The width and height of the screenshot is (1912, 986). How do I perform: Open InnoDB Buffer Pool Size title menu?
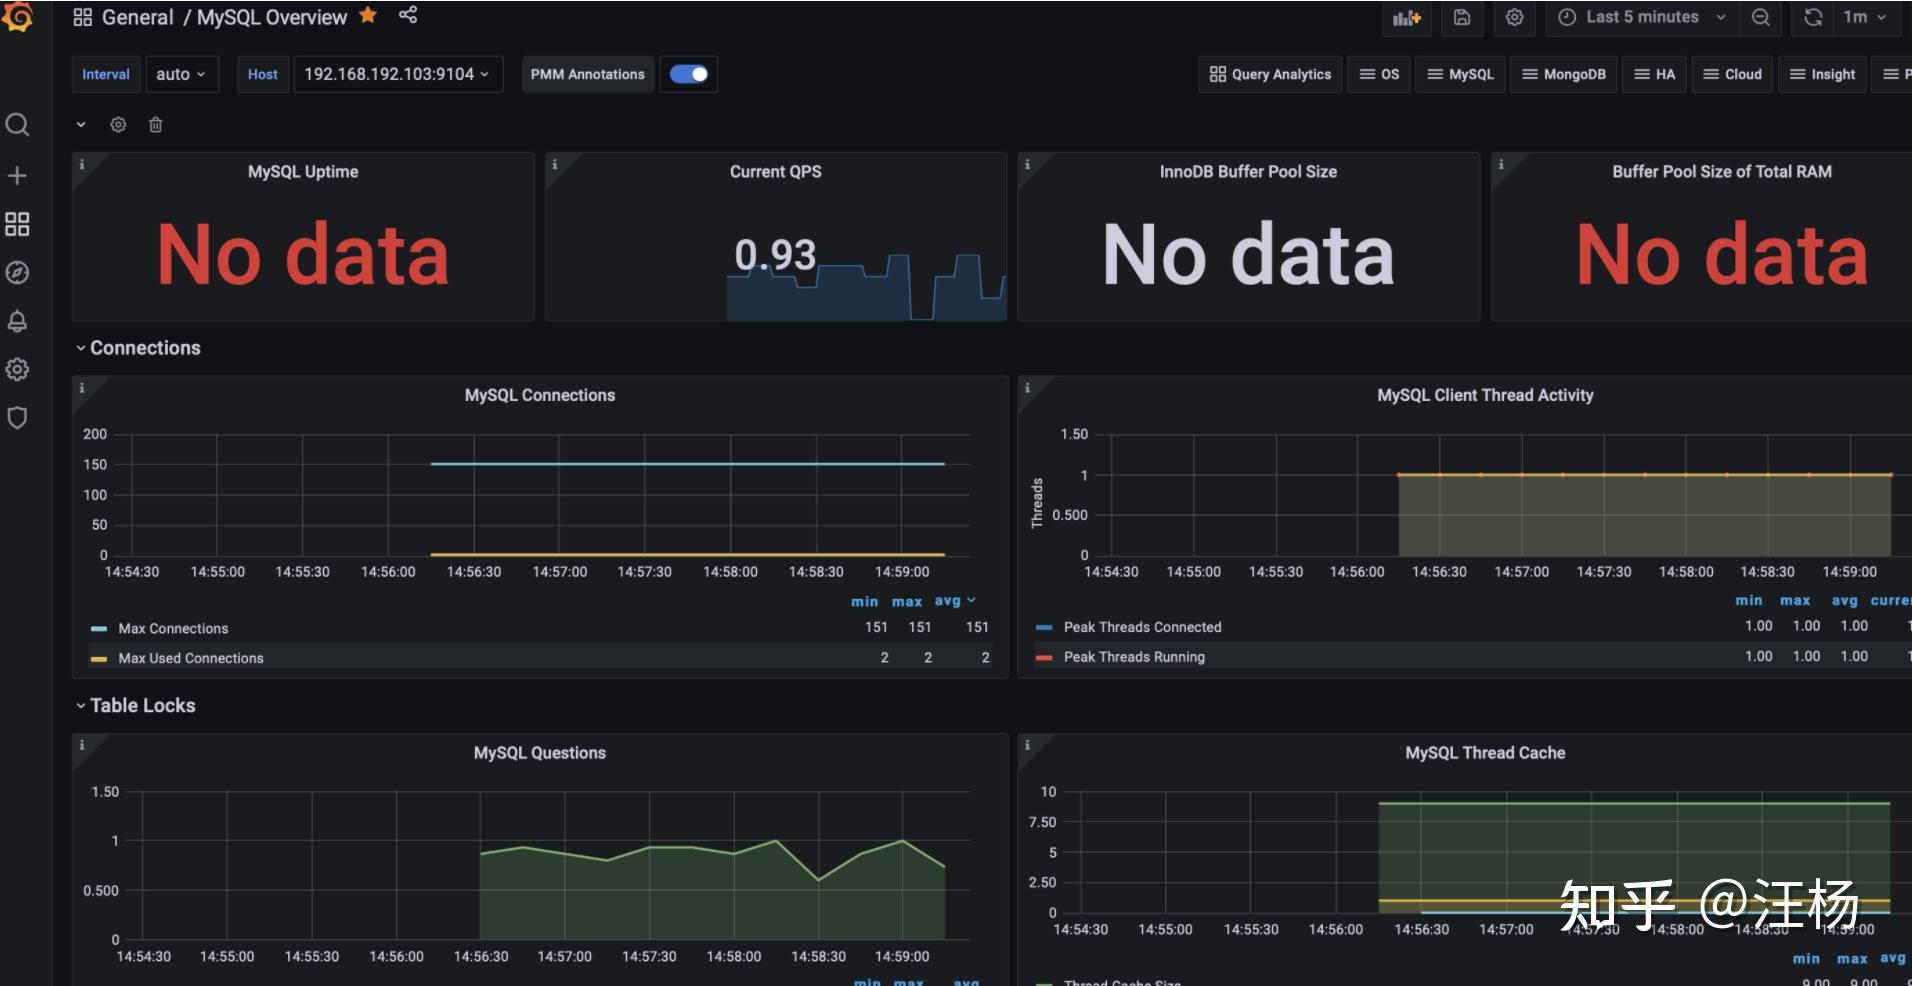click(1248, 172)
